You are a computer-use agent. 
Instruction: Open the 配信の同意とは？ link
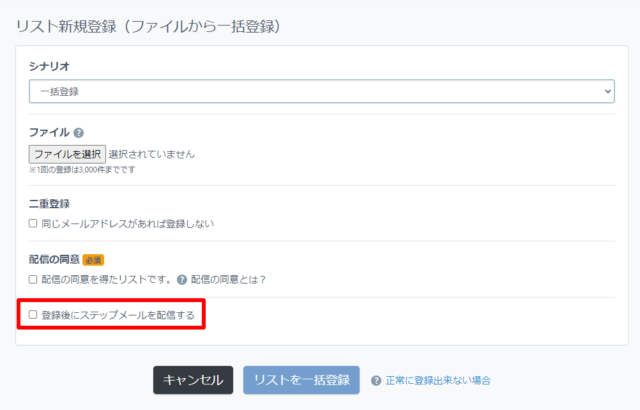(229, 280)
